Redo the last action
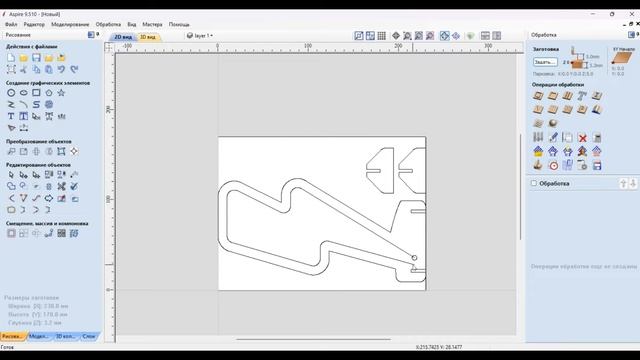640x360 pixels. [x=74, y=69]
